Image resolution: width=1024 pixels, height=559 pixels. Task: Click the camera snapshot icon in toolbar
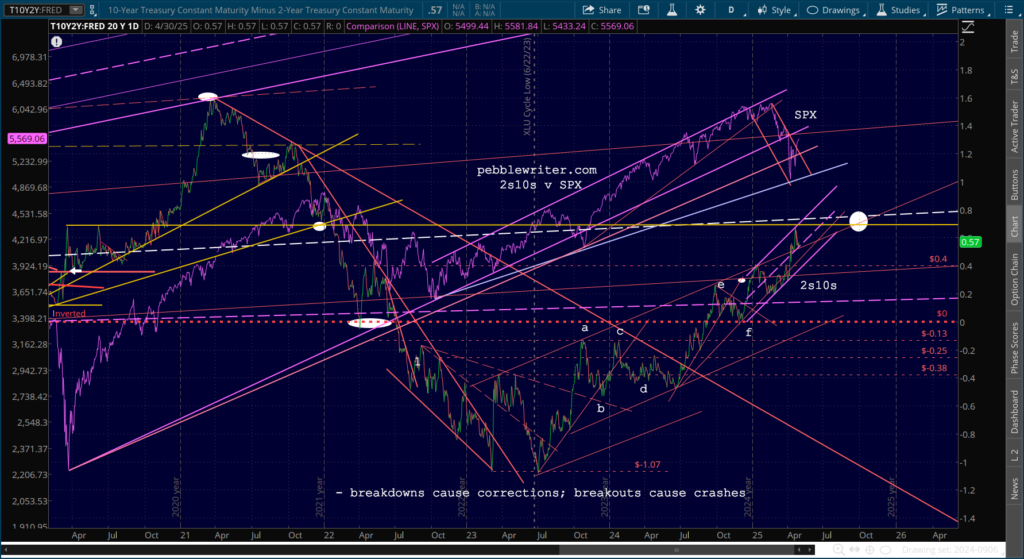pos(644,10)
